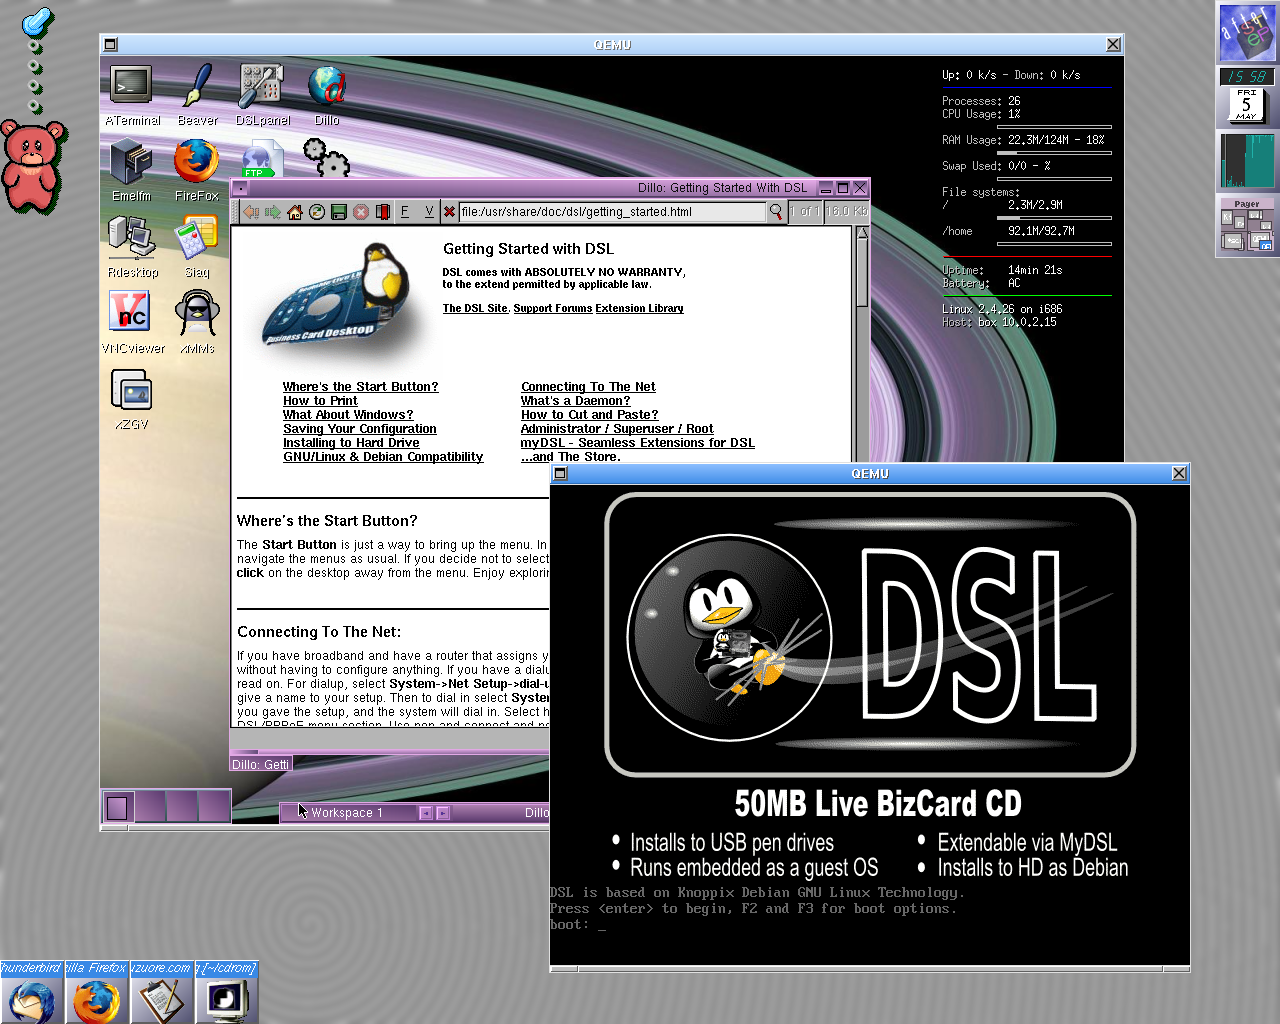Screen dimensions: 1280x1024
Task: Click Dillo's Forward arrow button
Action: pyautogui.click(x=273, y=212)
